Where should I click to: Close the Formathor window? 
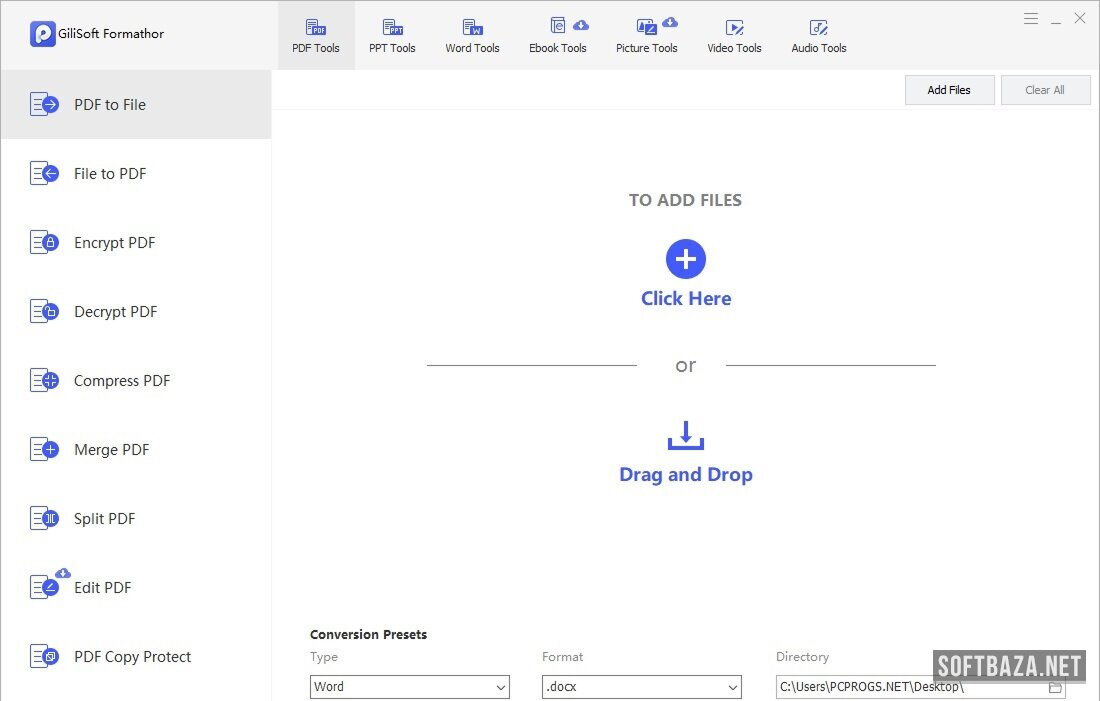(x=1080, y=18)
